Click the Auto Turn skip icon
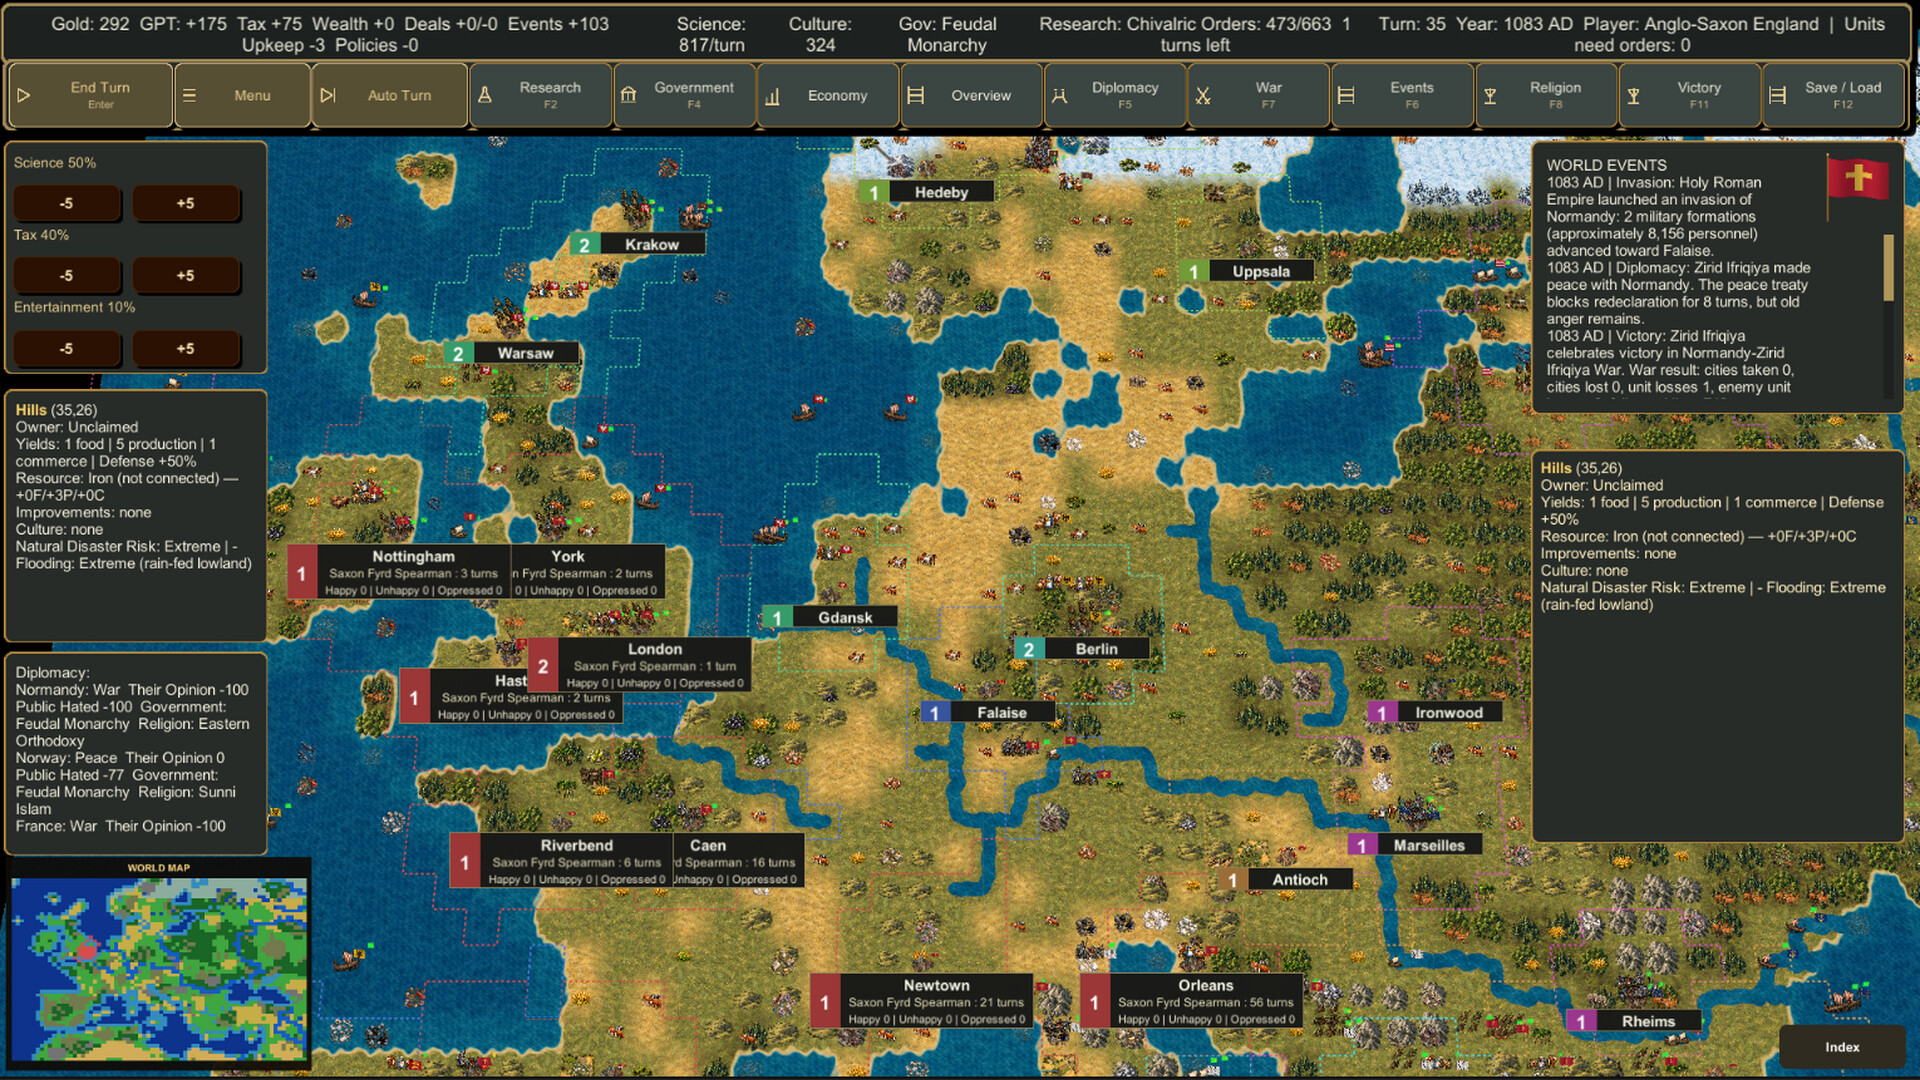1920x1080 pixels. (x=328, y=96)
